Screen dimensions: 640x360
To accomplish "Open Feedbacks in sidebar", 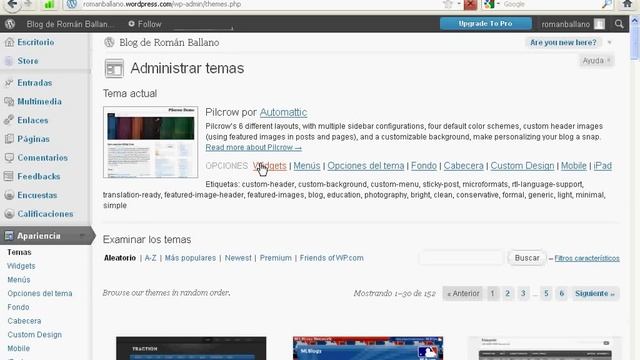I will [x=39, y=177].
